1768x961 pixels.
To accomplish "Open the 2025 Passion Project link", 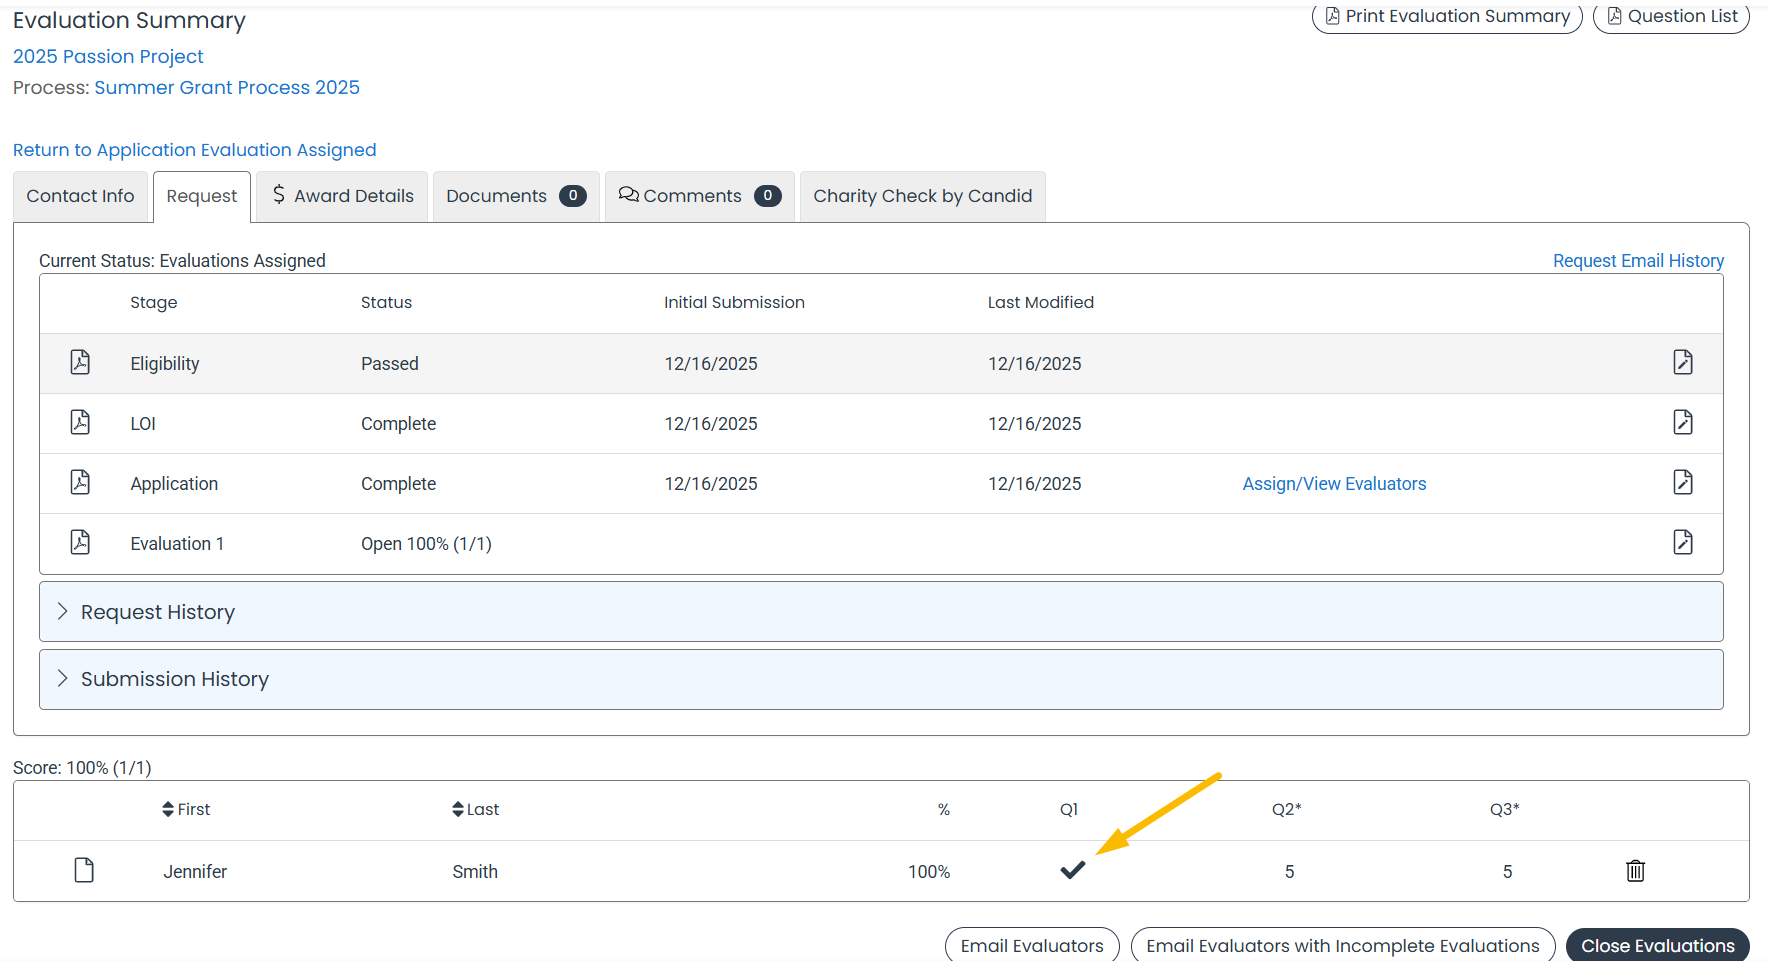I will tap(108, 56).
